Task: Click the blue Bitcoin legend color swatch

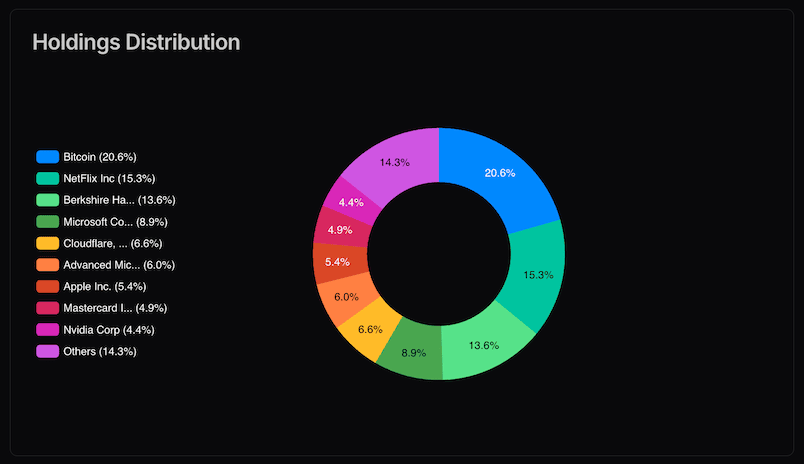Action: coord(48,157)
